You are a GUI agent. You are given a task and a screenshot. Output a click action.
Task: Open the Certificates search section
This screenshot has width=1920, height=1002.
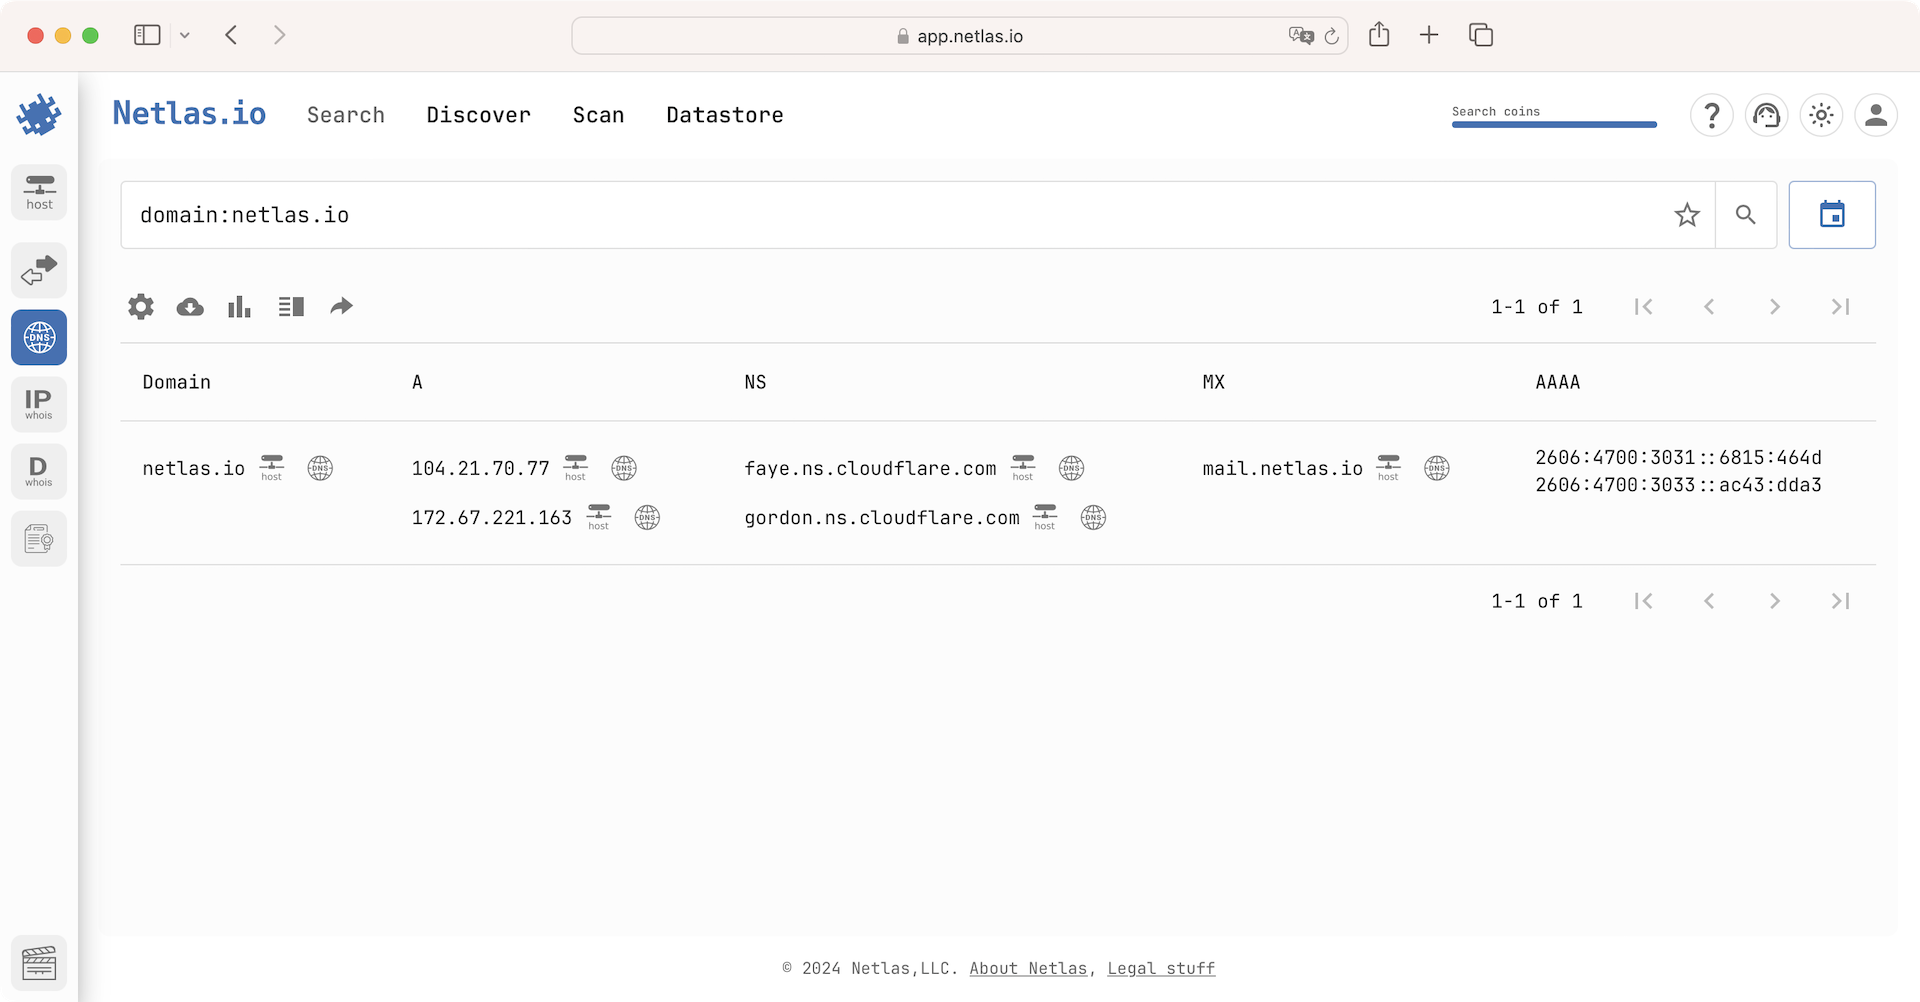39,538
